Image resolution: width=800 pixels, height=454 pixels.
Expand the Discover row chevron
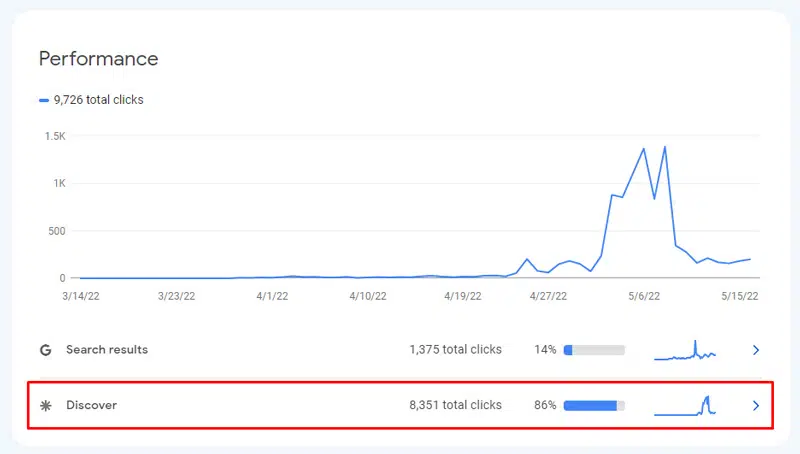tap(756, 405)
